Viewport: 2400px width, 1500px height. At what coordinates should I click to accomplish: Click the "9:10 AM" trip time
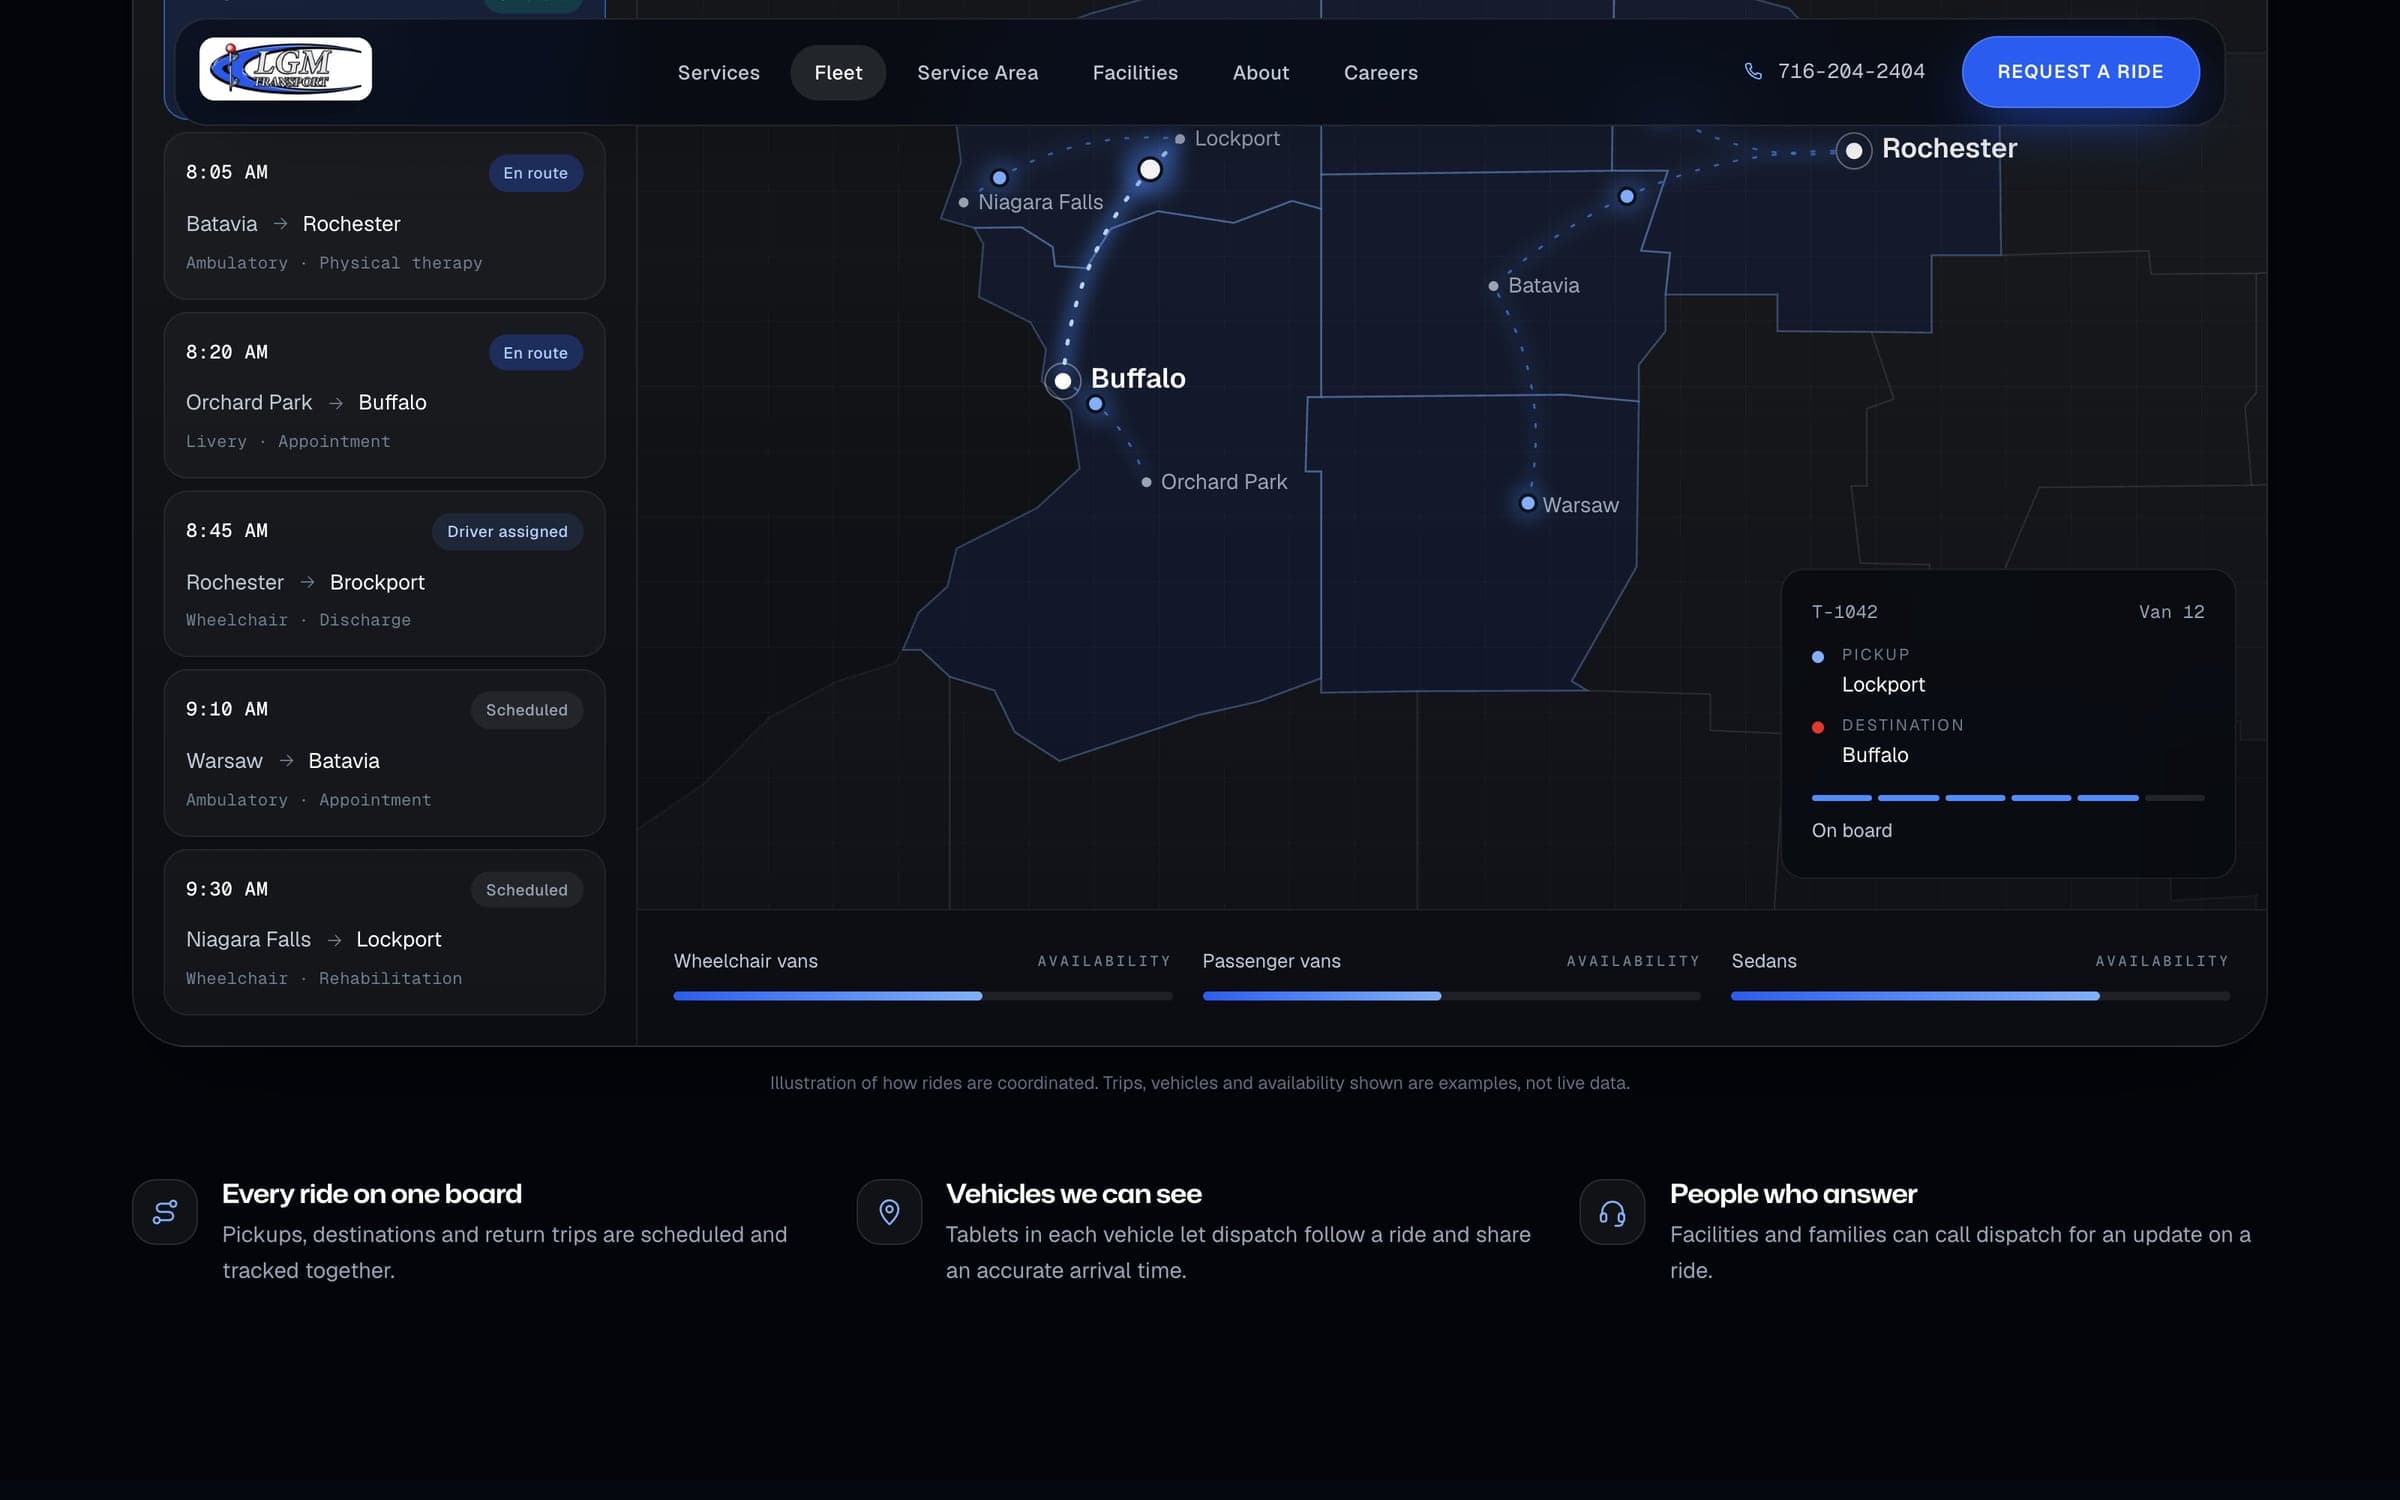(227, 709)
